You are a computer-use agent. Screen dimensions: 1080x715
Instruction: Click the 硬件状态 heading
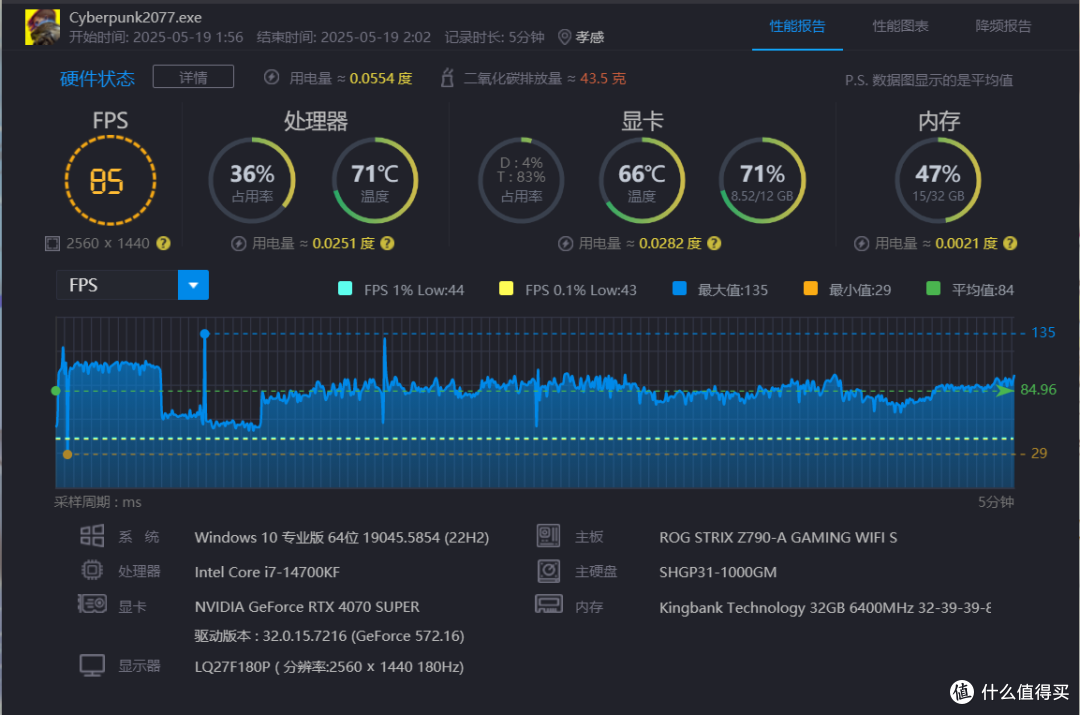tap(97, 79)
